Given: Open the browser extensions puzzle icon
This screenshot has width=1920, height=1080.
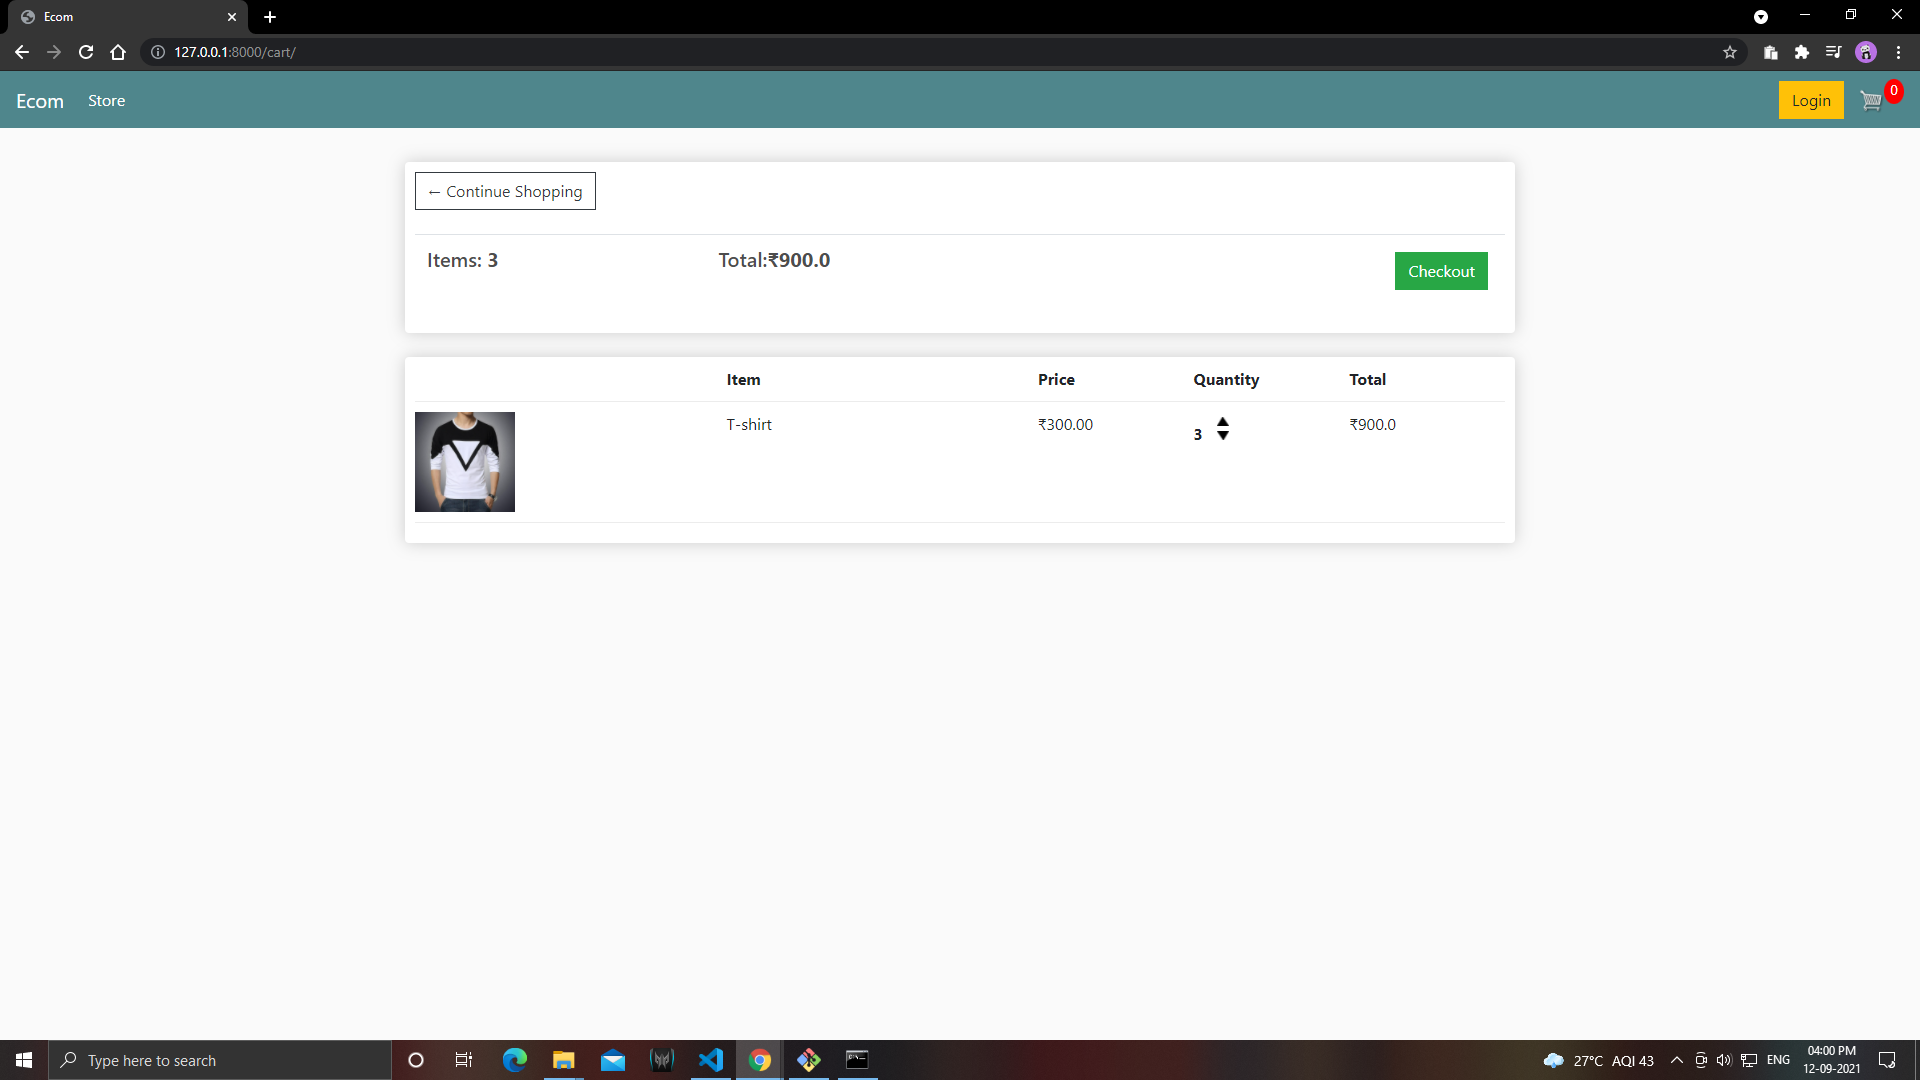Looking at the screenshot, I should pos(1803,52).
